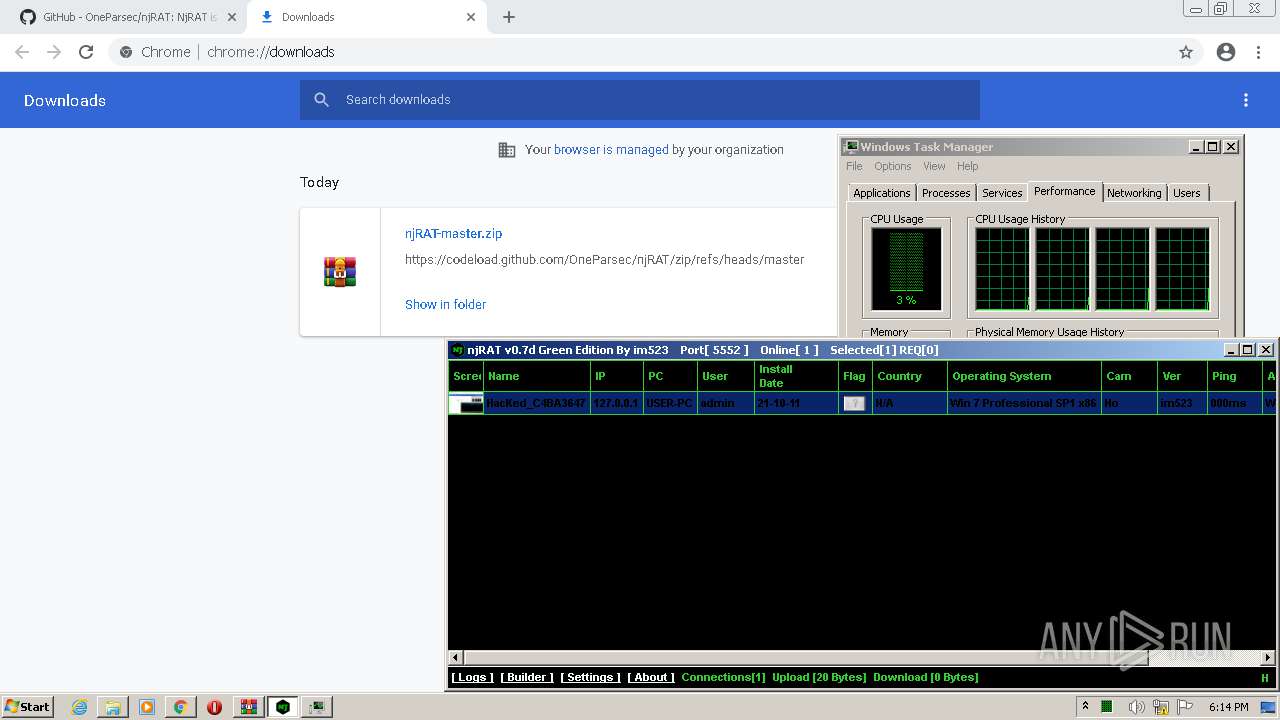The width and height of the screenshot is (1280, 720).
Task: Open the njRAT About link
Action: pos(651,677)
